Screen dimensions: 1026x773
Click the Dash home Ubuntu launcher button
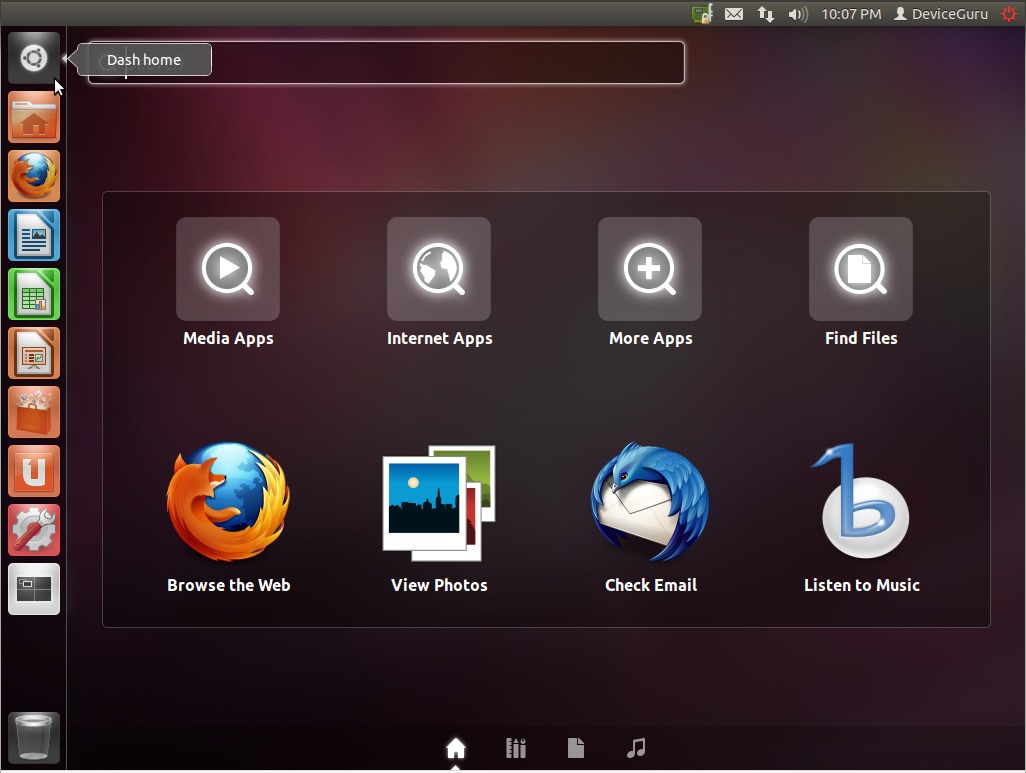(x=34, y=58)
